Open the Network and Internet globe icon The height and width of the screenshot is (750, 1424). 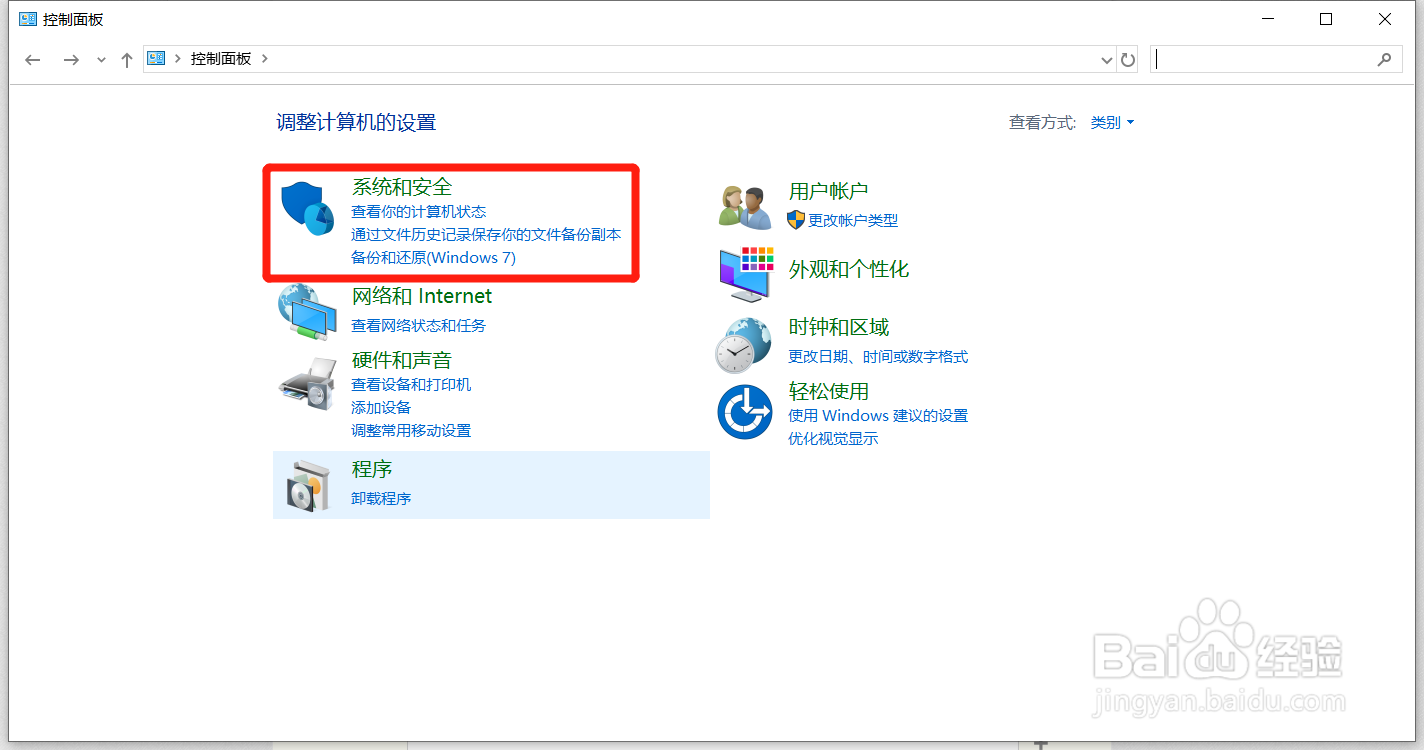click(x=307, y=311)
